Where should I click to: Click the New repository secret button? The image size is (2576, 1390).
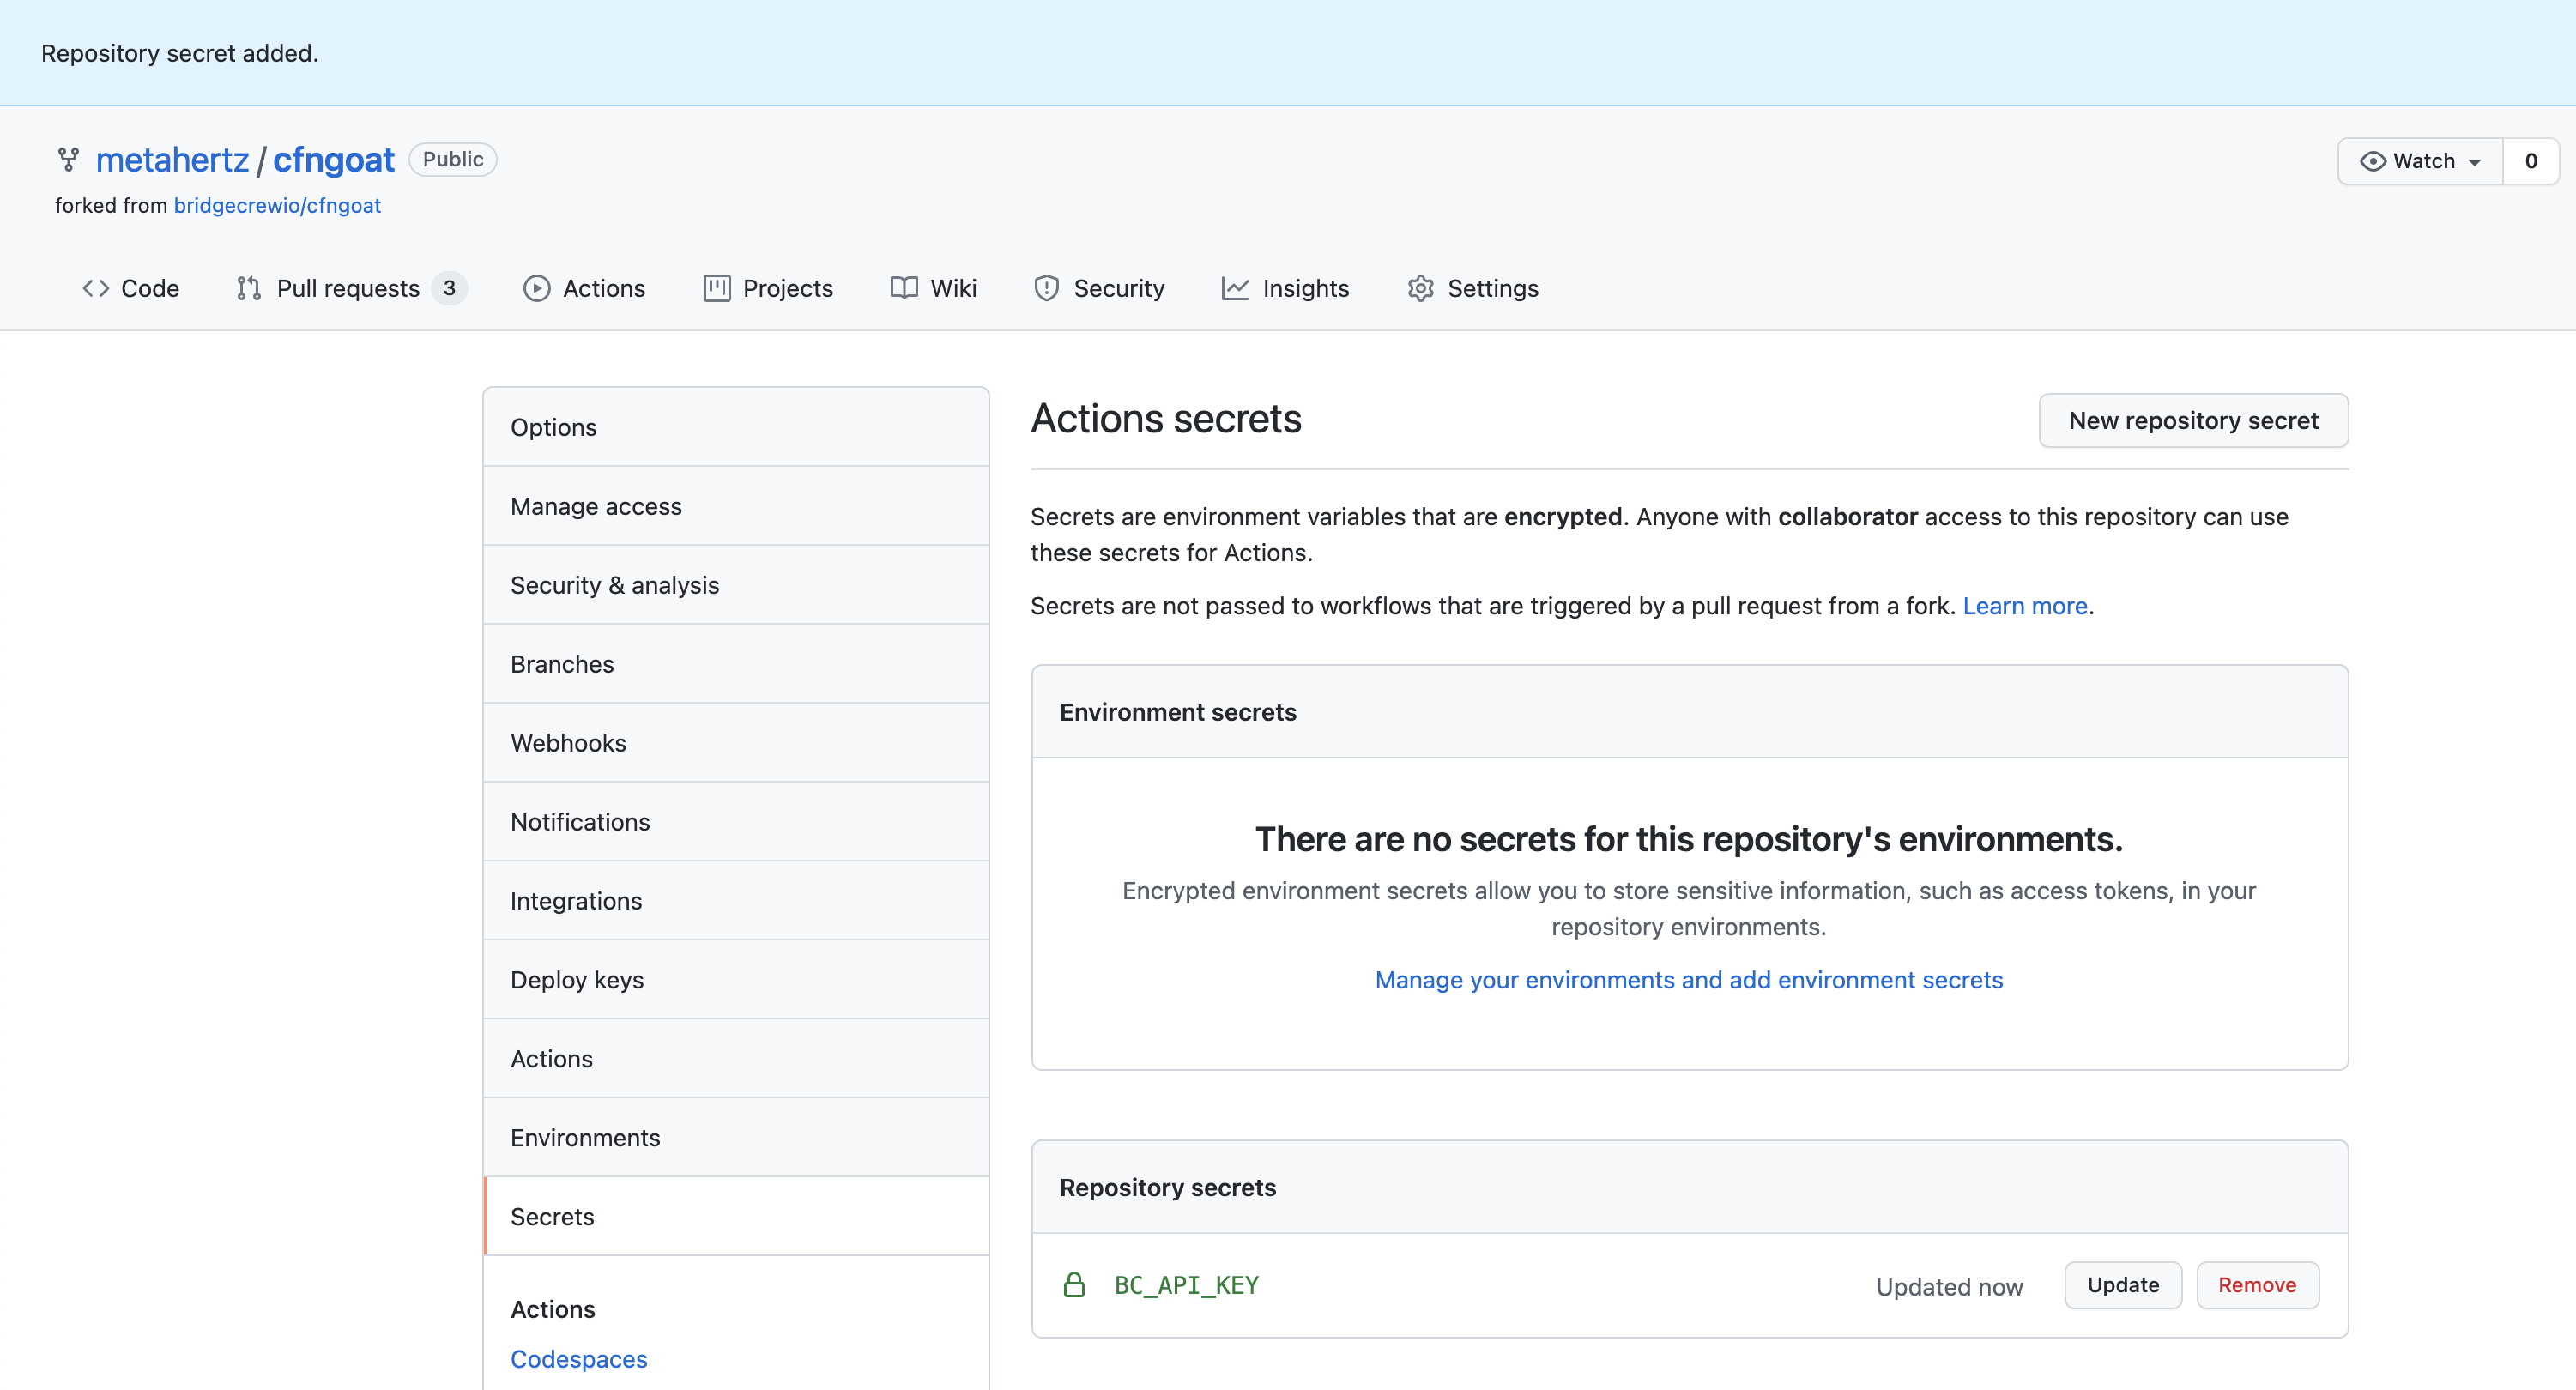click(2194, 420)
